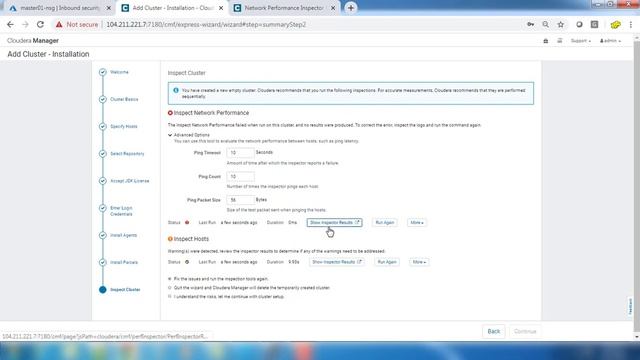
Task: Click the Inspect Network Performance red error icon
Action: pos(170,113)
